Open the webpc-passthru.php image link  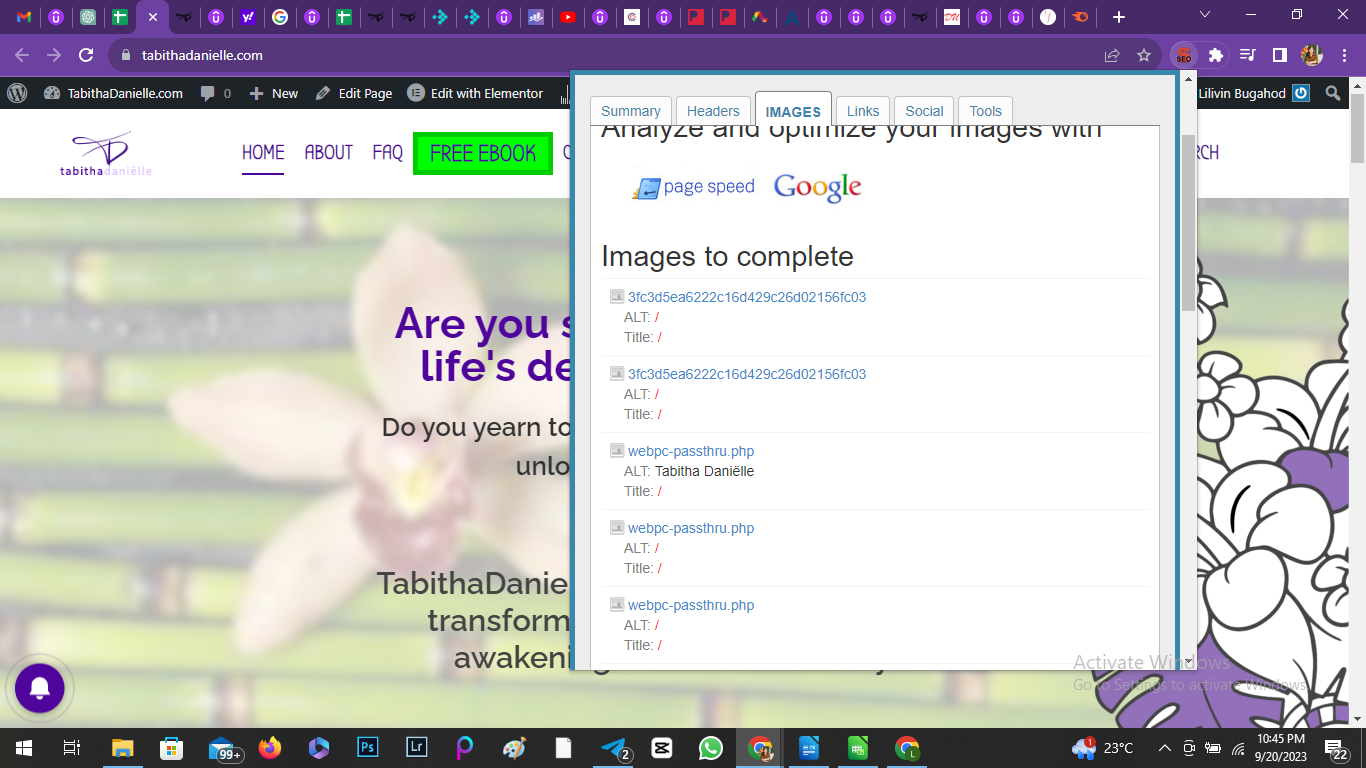690,451
